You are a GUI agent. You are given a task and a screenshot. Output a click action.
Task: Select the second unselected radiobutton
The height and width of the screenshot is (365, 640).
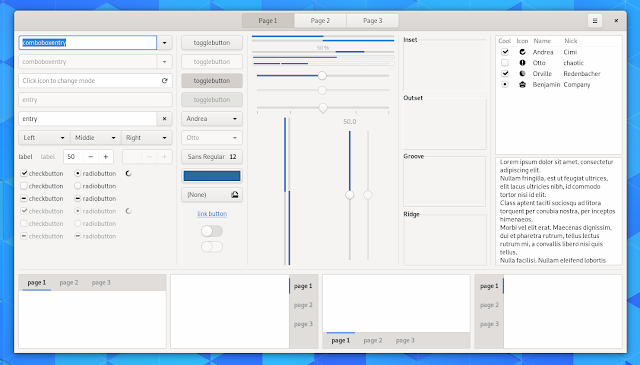coord(78,186)
